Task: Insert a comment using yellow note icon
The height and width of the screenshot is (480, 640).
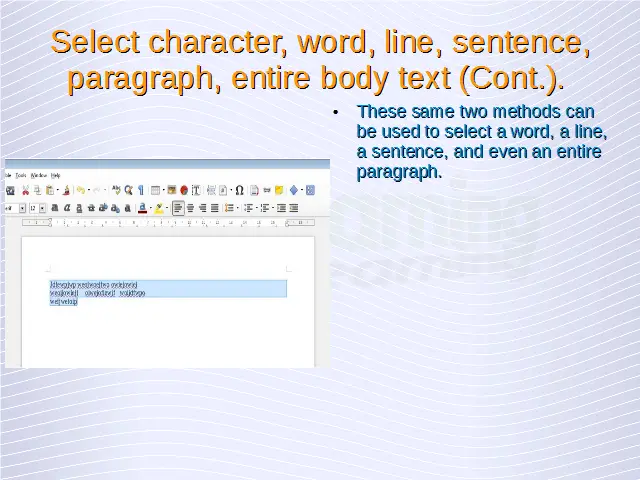Action: coord(280,189)
